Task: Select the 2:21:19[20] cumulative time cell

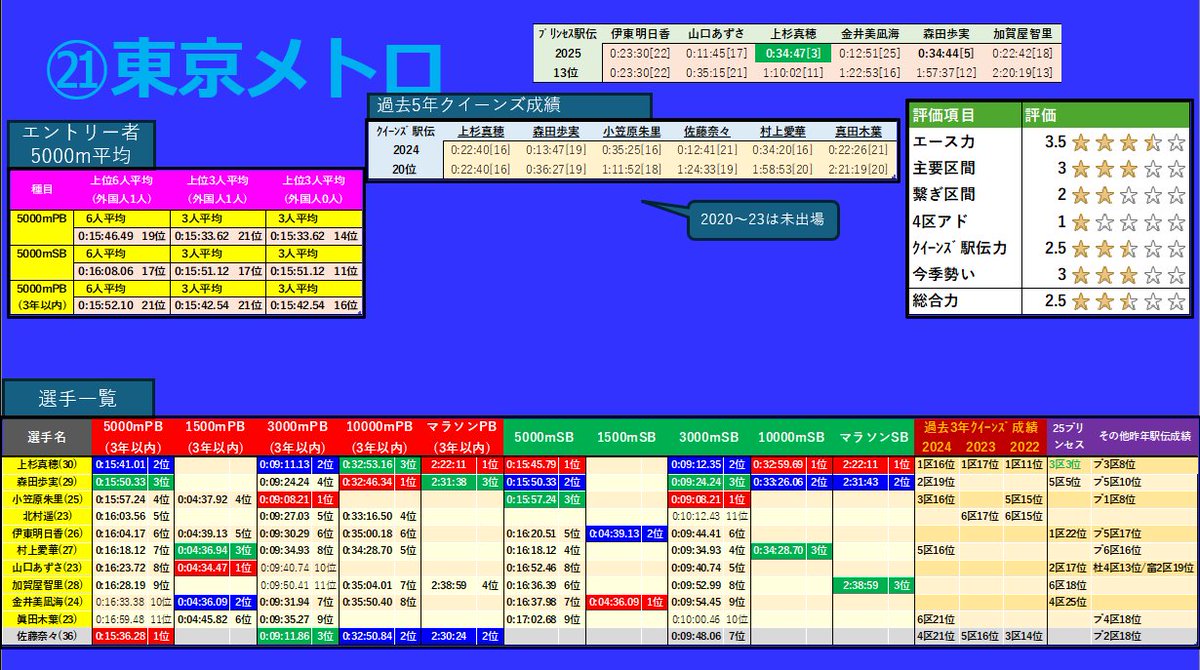Action: pyautogui.click(x=859, y=169)
